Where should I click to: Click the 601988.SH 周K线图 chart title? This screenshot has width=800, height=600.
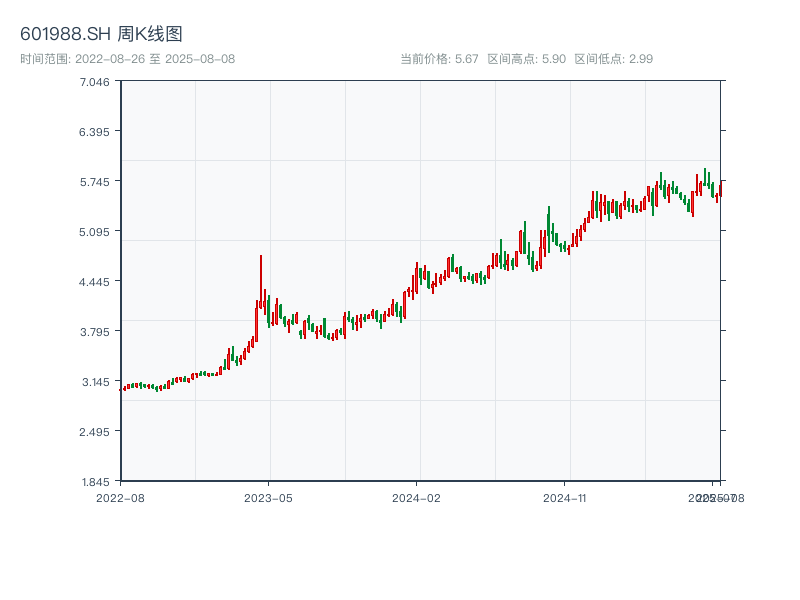click(x=101, y=35)
